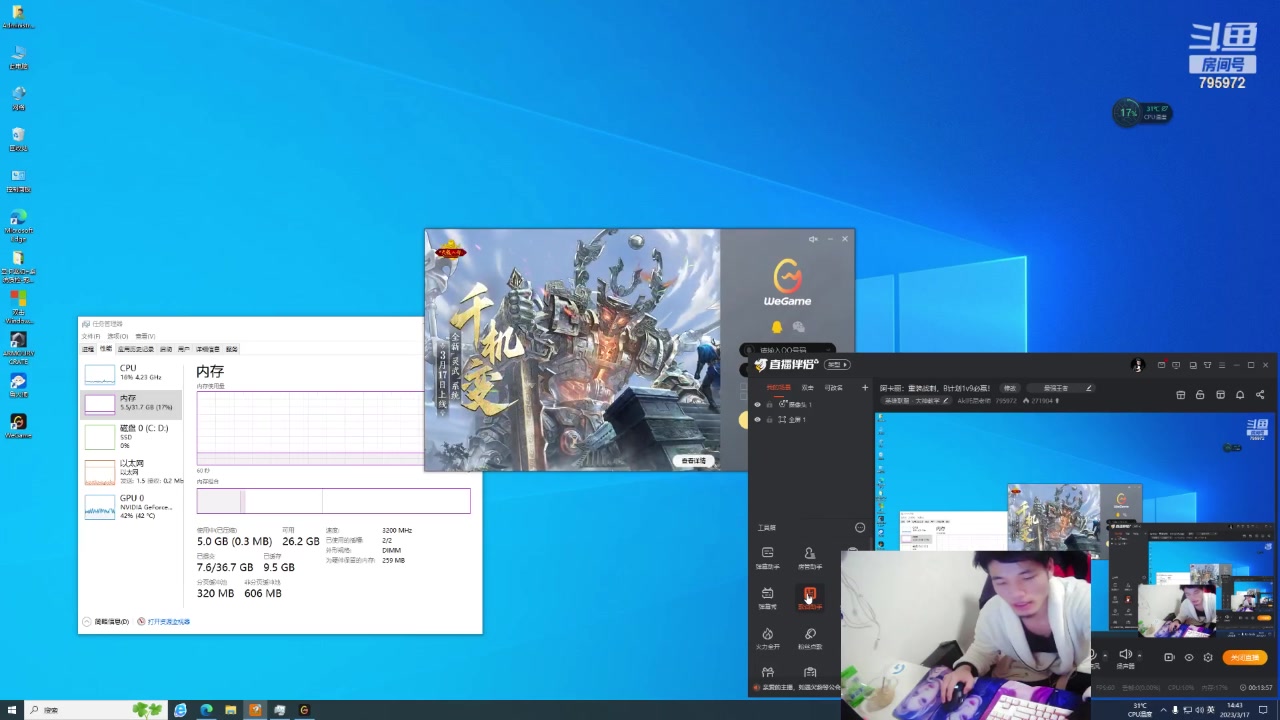Toggle the lock of 全屏 1 source

tap(769, 420)
